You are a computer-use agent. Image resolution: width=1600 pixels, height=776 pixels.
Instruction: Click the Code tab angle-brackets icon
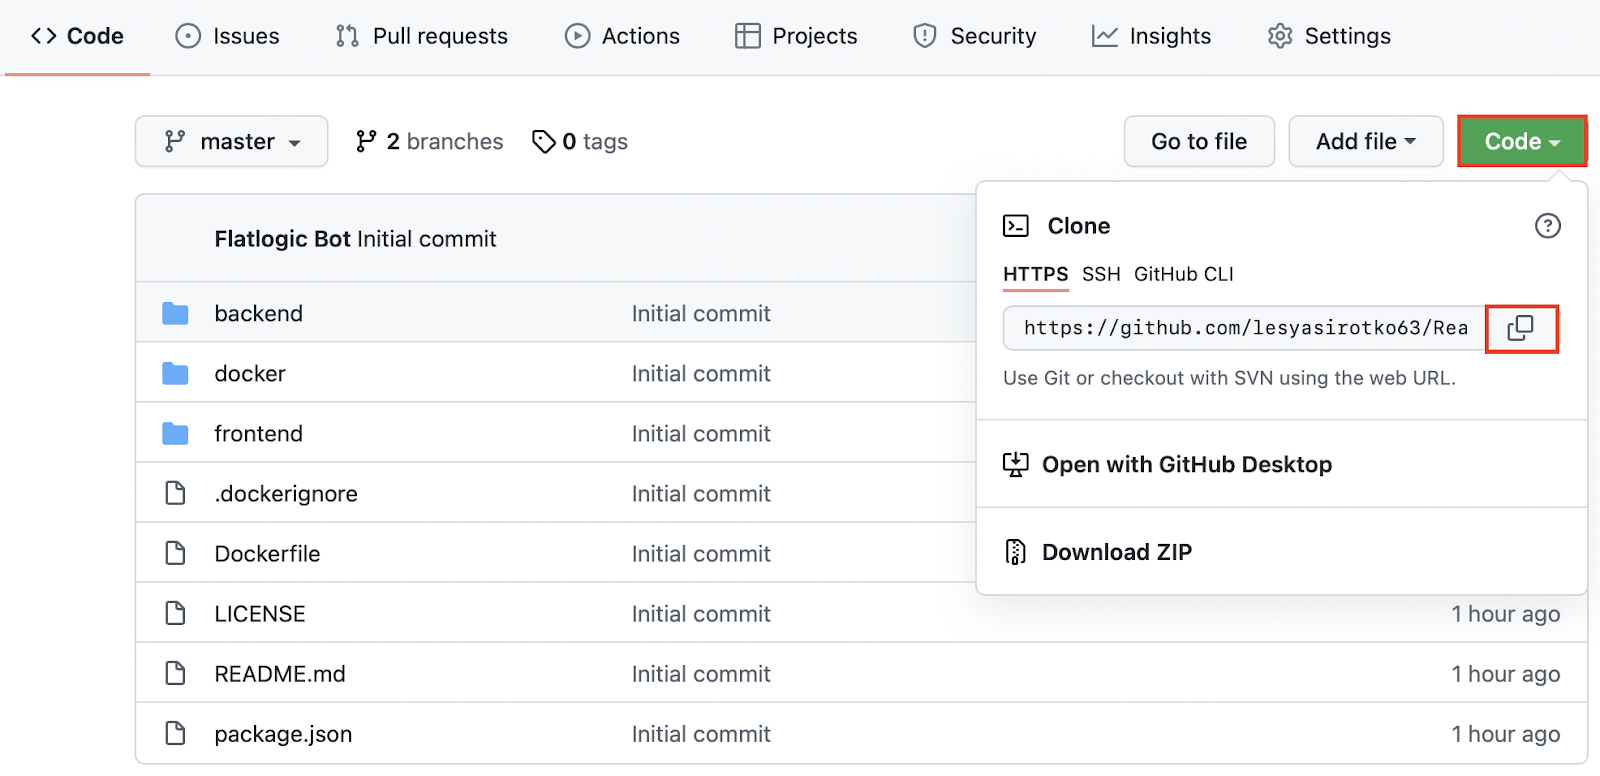point(44,36)
